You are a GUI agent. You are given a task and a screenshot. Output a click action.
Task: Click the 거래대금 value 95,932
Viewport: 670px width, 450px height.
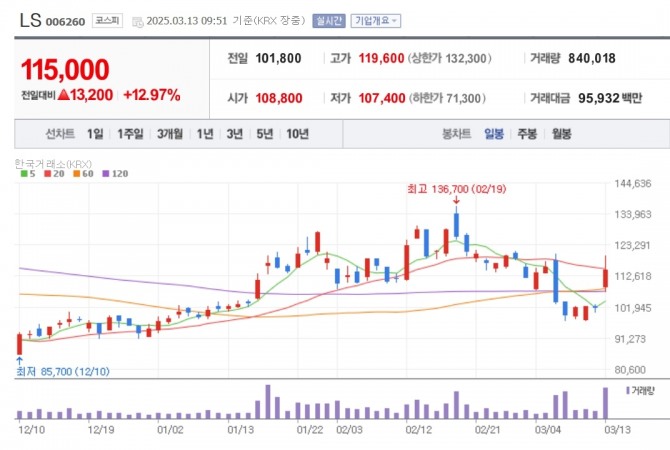click(x=599, y=98)
